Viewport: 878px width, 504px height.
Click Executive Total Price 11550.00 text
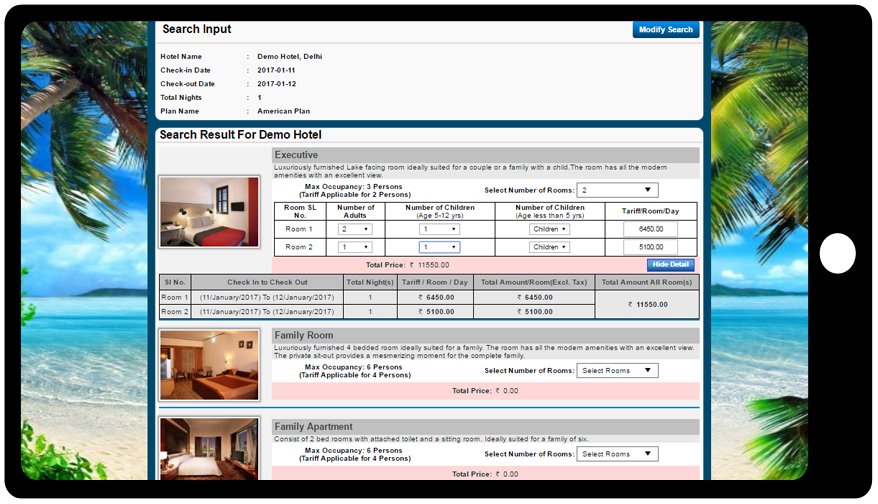(x=408, y=265)
